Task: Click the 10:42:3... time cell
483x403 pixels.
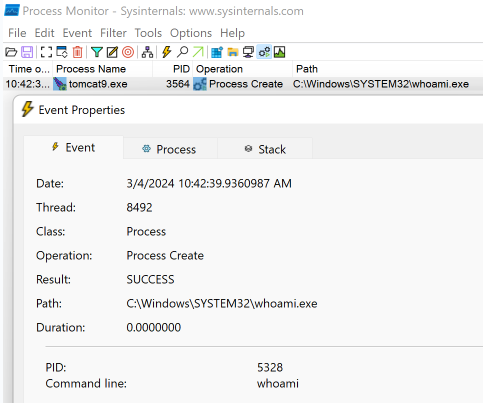Action: 27,84
